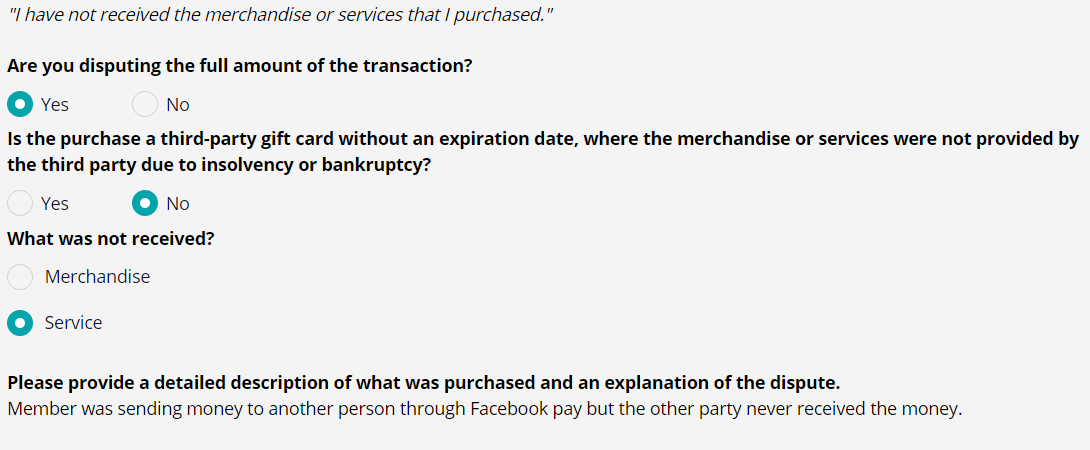Click the 'No' label under full amount question
Viewport: 1090px width, 450px height.
pyautogui.click(x=177, y=105)
